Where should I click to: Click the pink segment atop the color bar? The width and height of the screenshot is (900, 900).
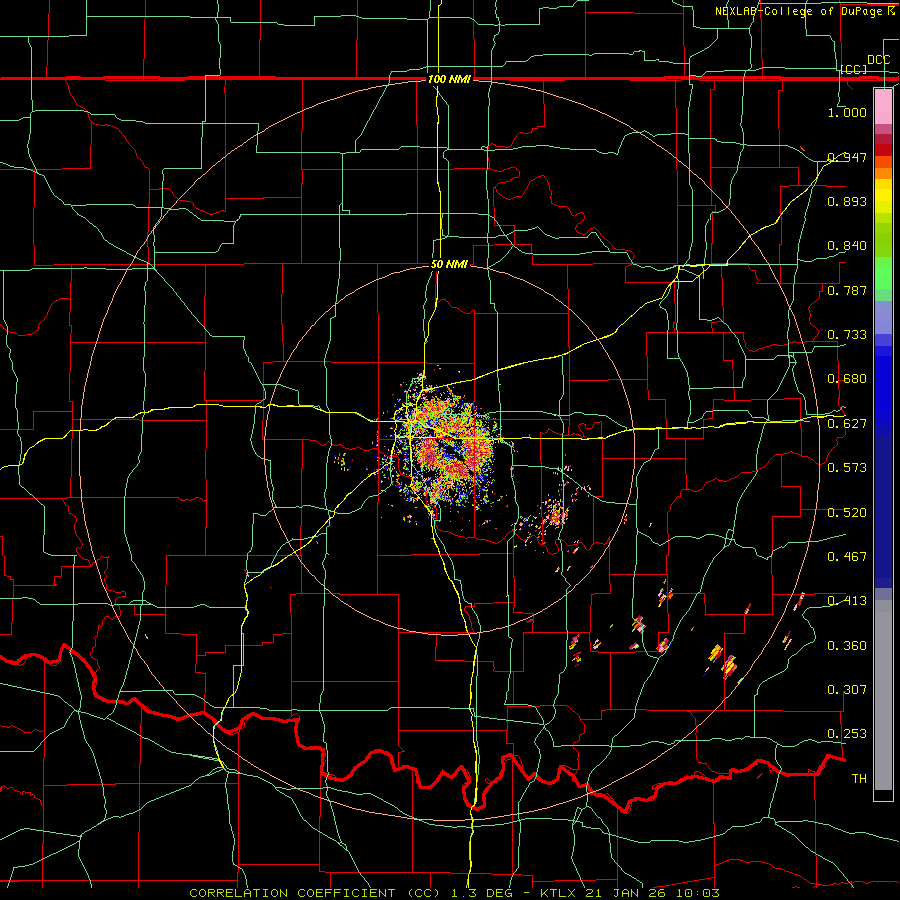tap(883, 107)
